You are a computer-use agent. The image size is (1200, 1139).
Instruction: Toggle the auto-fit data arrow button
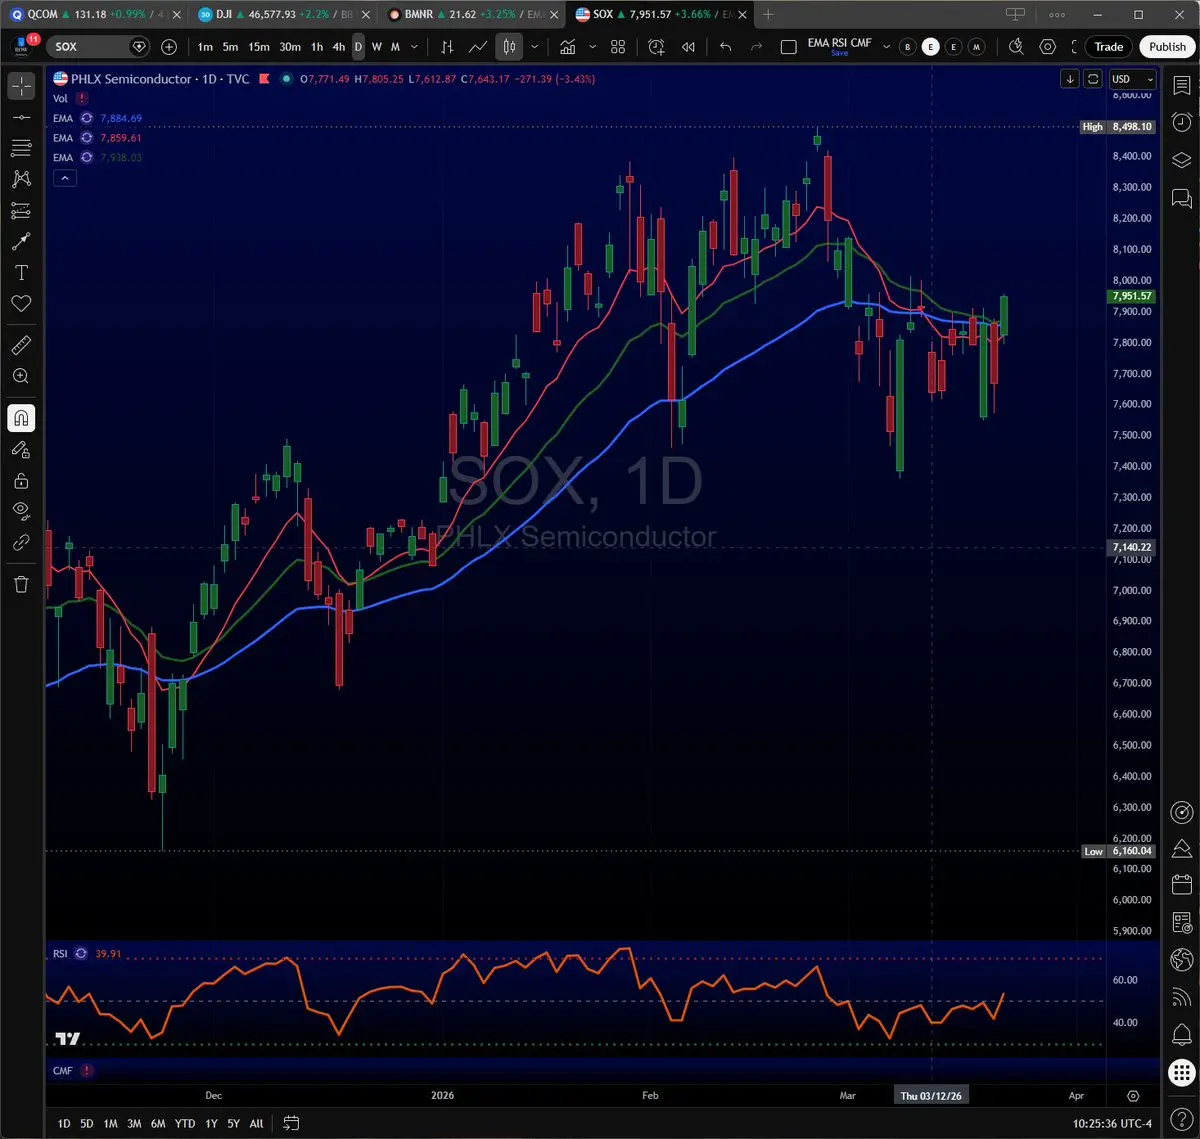(1070, 79)
